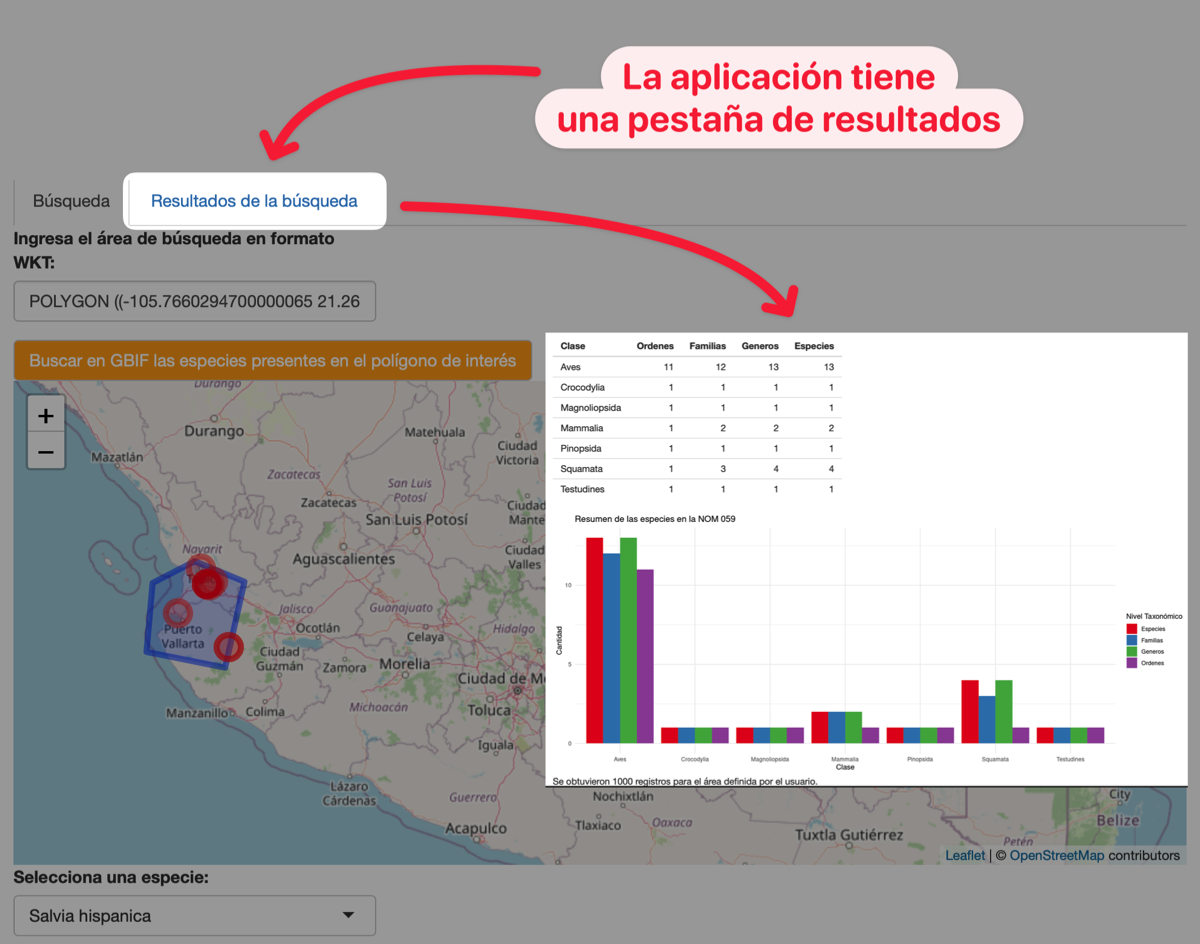The width and height of the screenshot is (1200, 944).
Task: Click the tallest red Aves bar
Action: pyautogui.click(x=594, y=640)
